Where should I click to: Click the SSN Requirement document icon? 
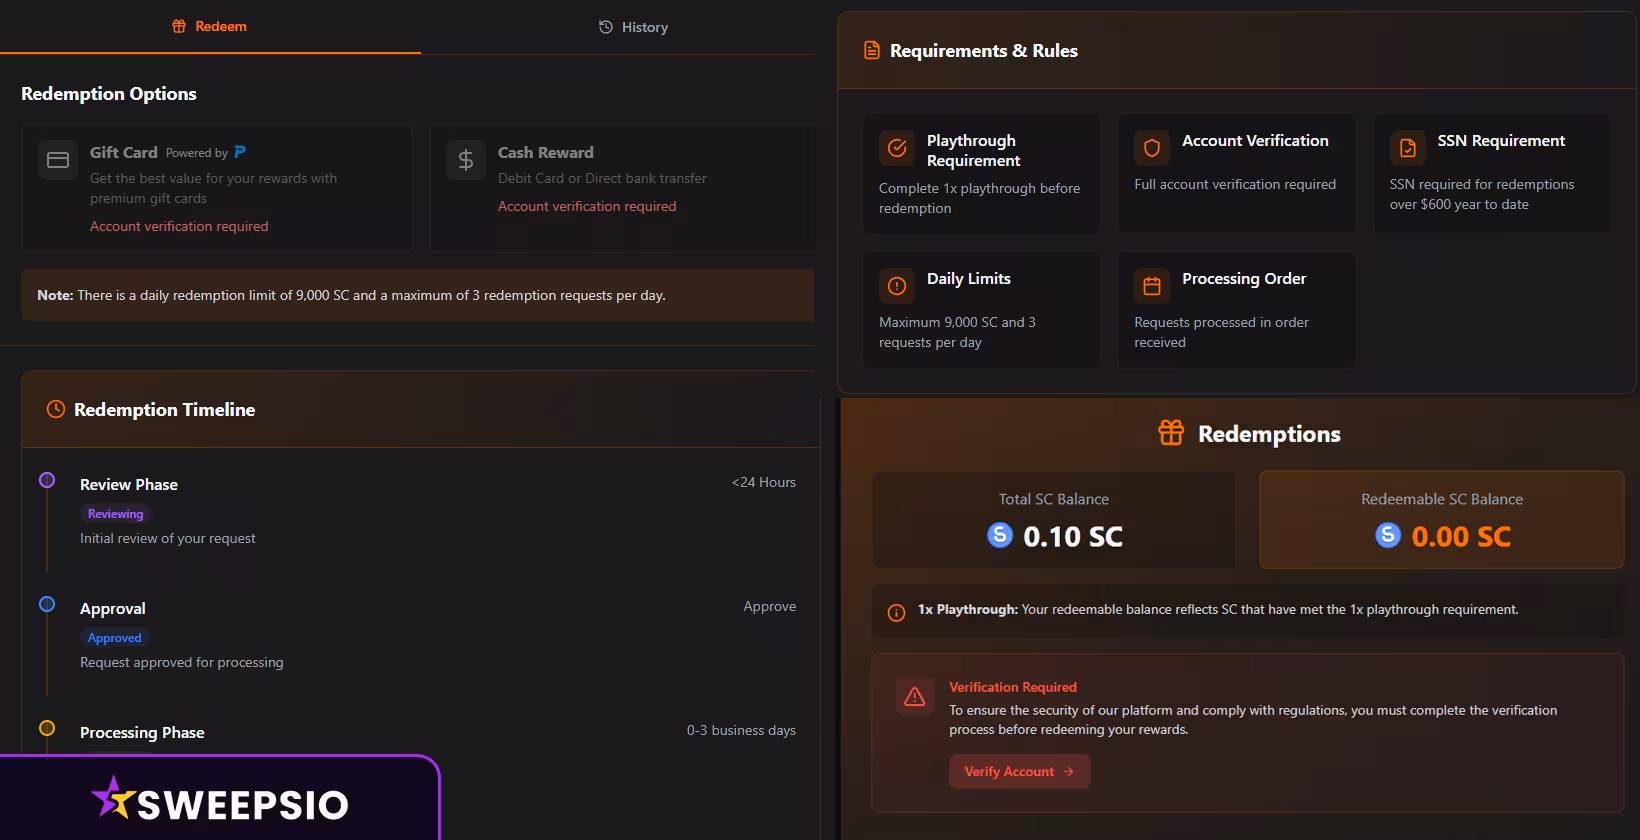point(1408,148)
